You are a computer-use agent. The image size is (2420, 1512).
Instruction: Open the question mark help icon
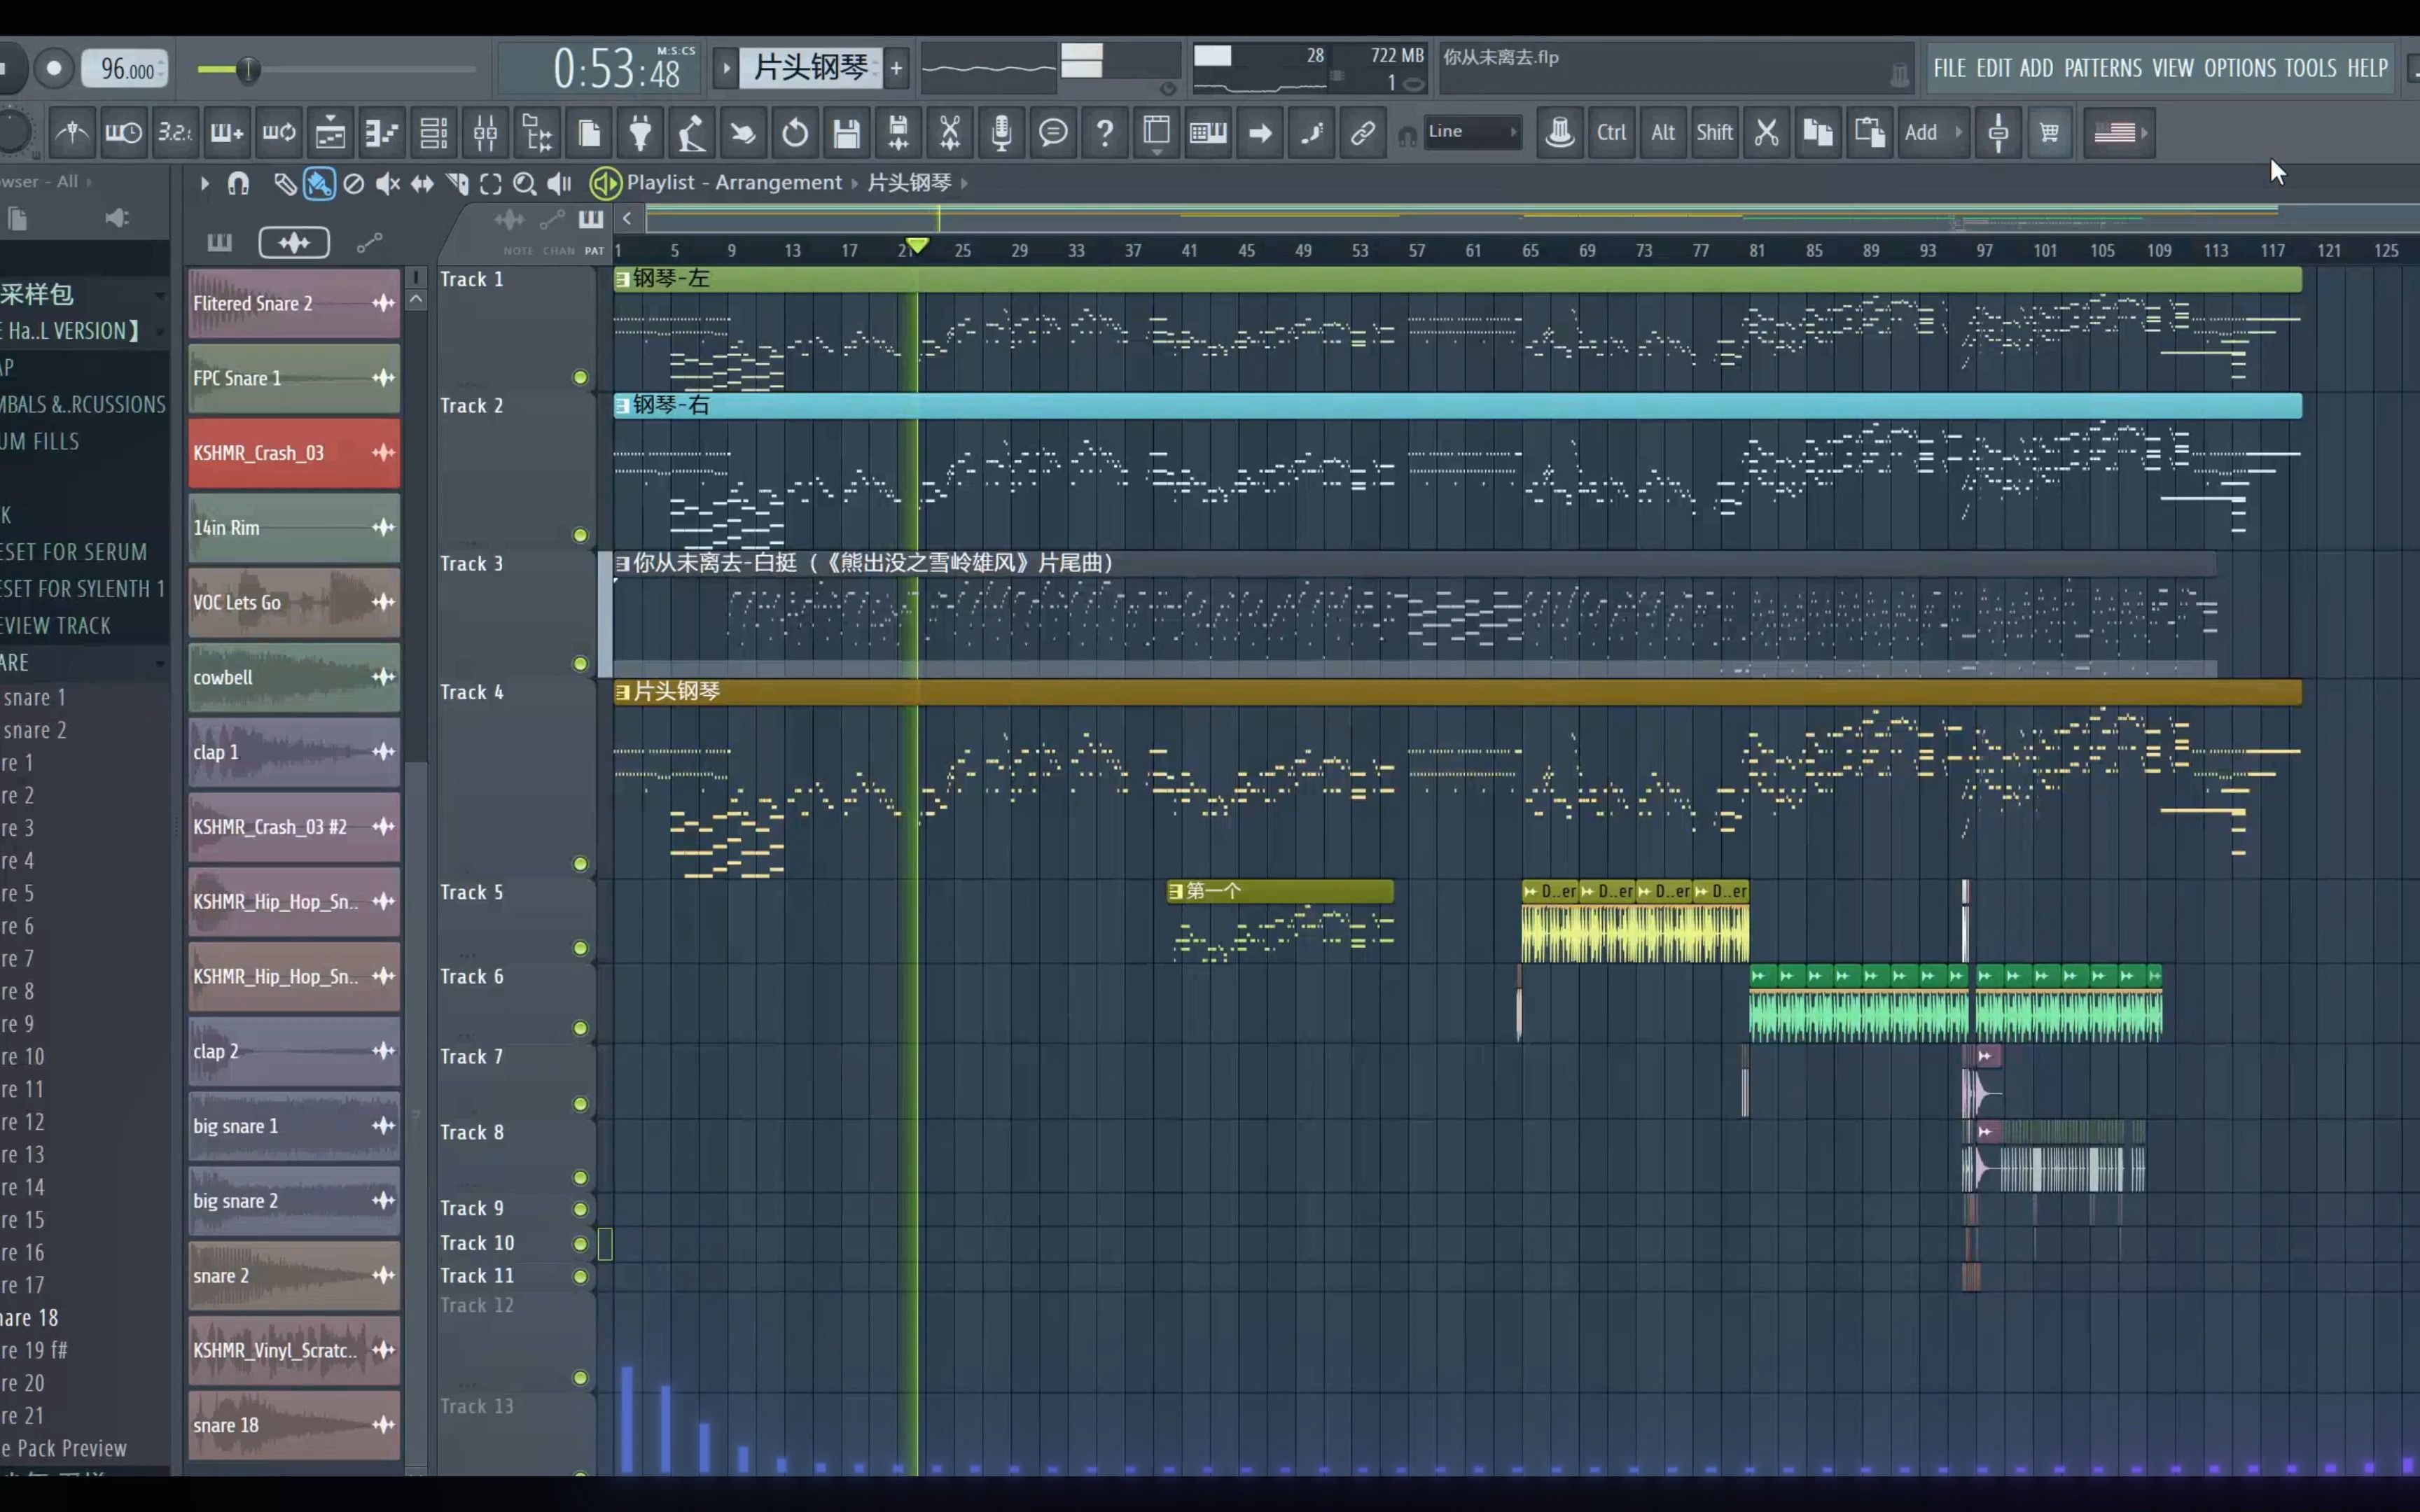(x=1104, y=132)
